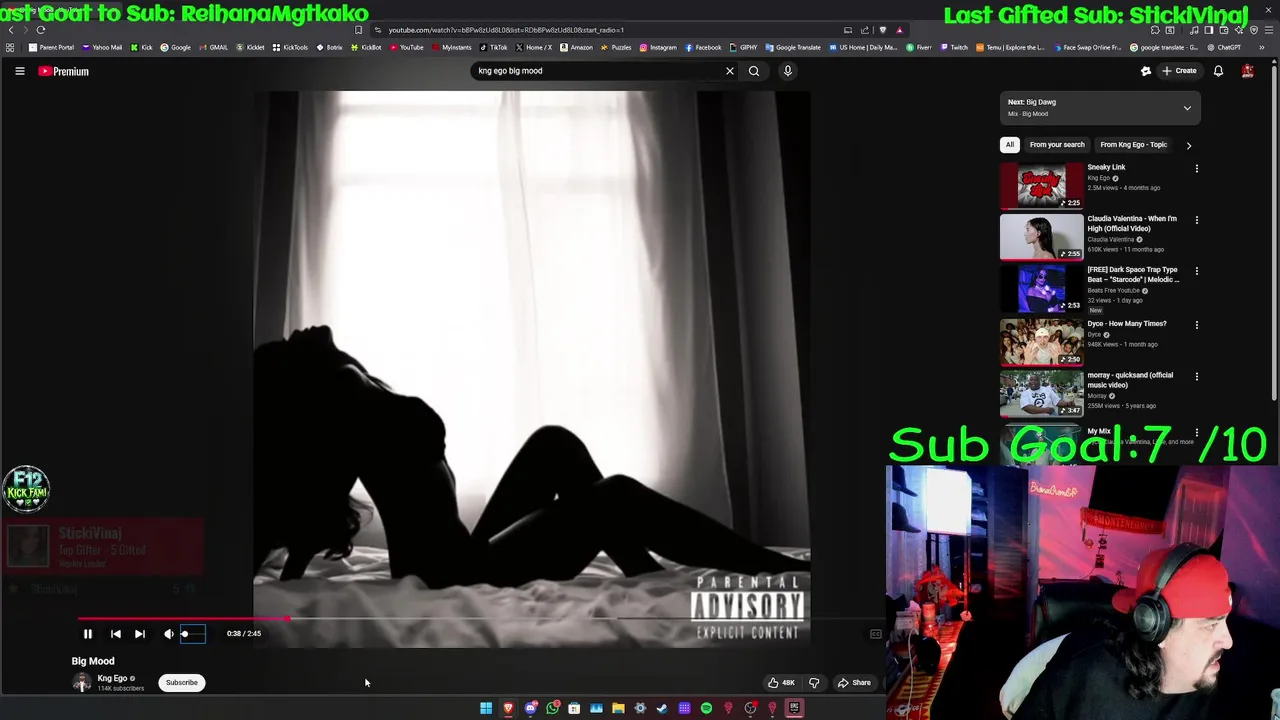Open Kng Ego channel avatar

point(82,682)
